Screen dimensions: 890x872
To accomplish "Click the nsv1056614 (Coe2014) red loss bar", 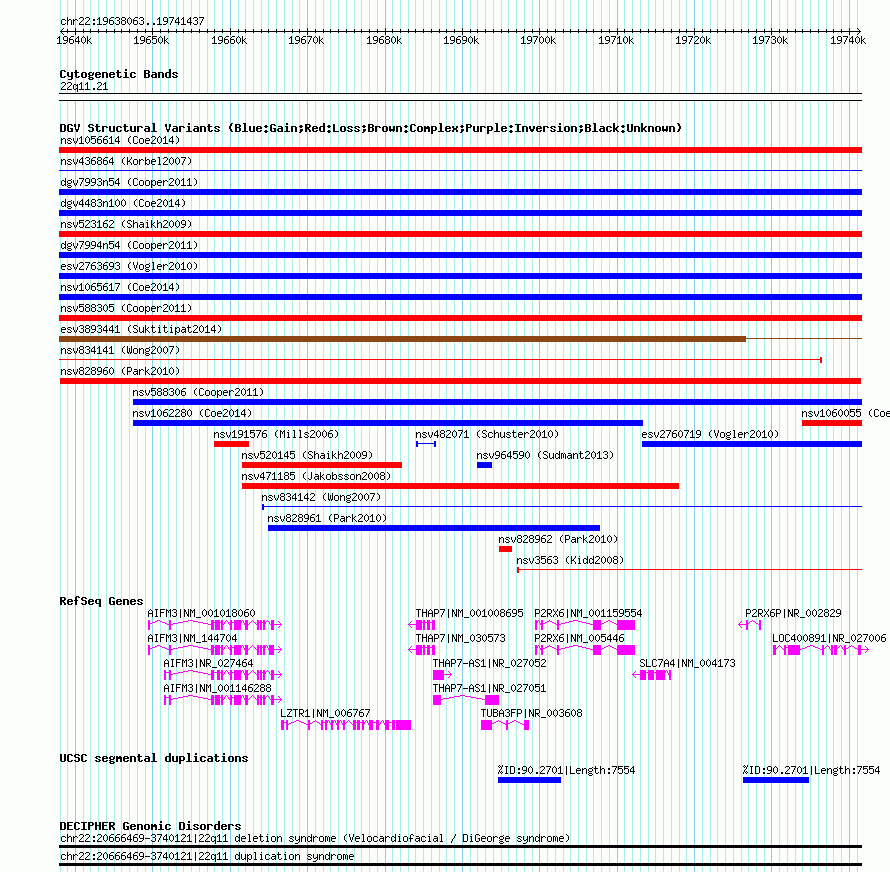I will 460,150.
